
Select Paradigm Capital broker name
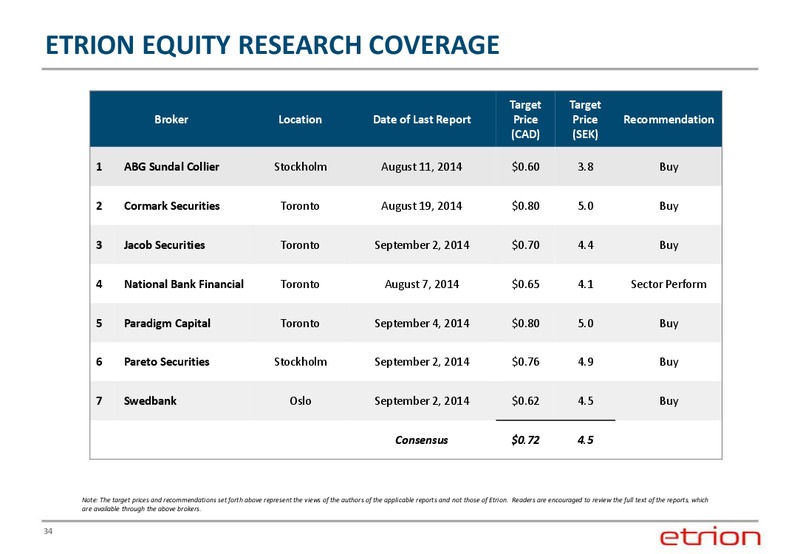point(167,323)
